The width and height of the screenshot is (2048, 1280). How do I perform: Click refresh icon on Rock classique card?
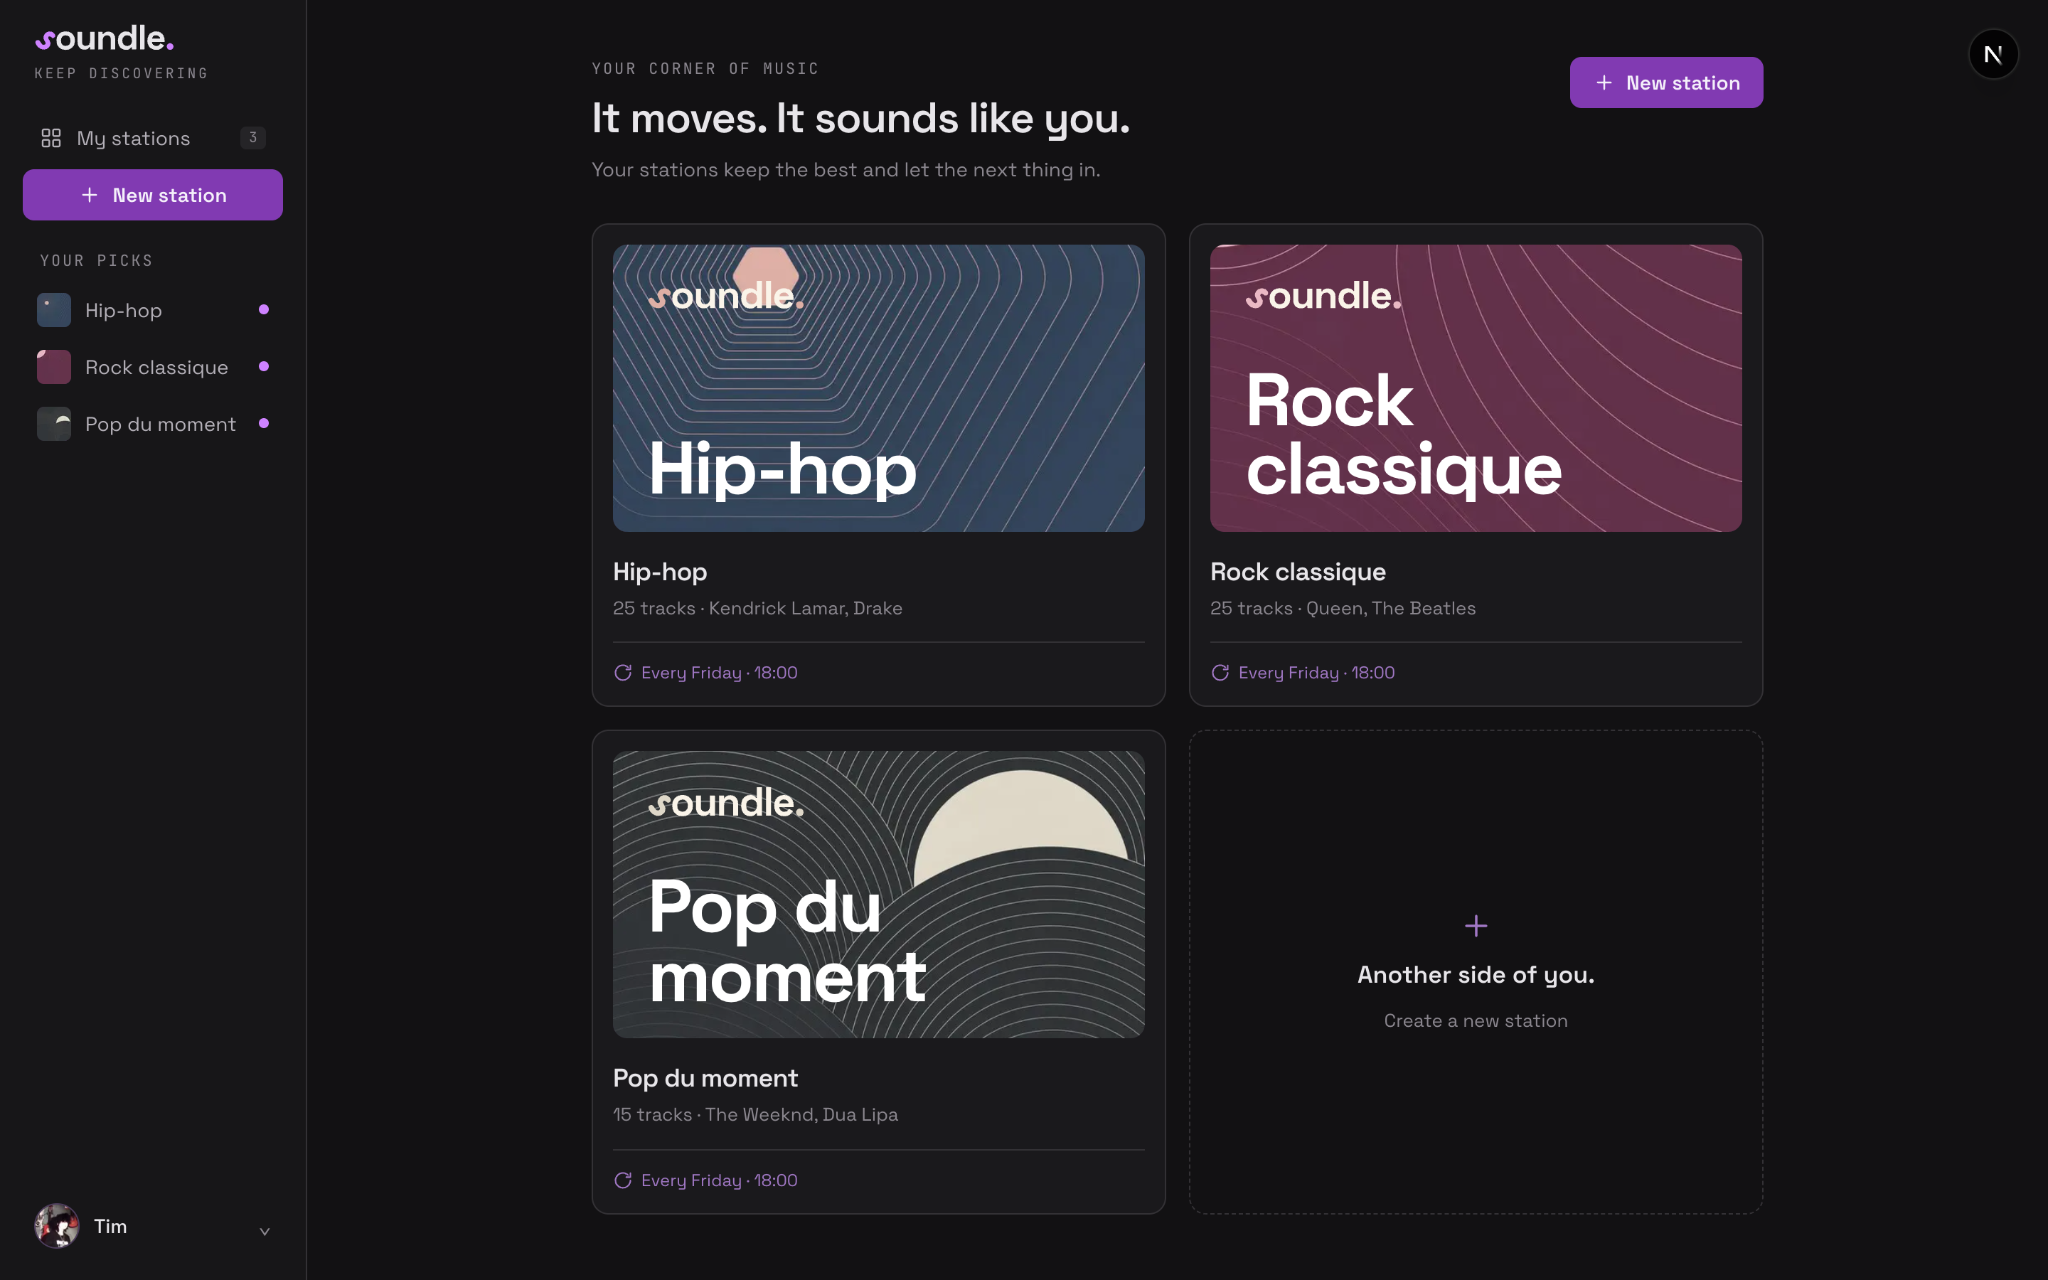click(1220, 673)
